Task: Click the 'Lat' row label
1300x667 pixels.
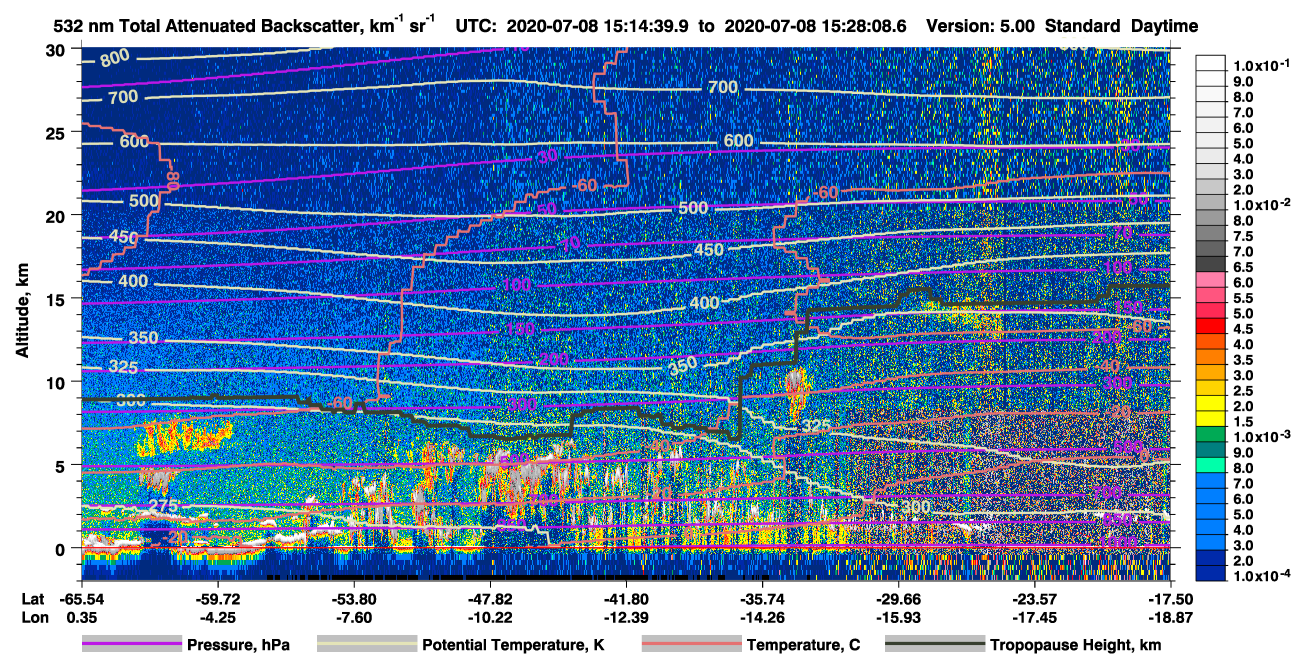Action: [33, 599]
